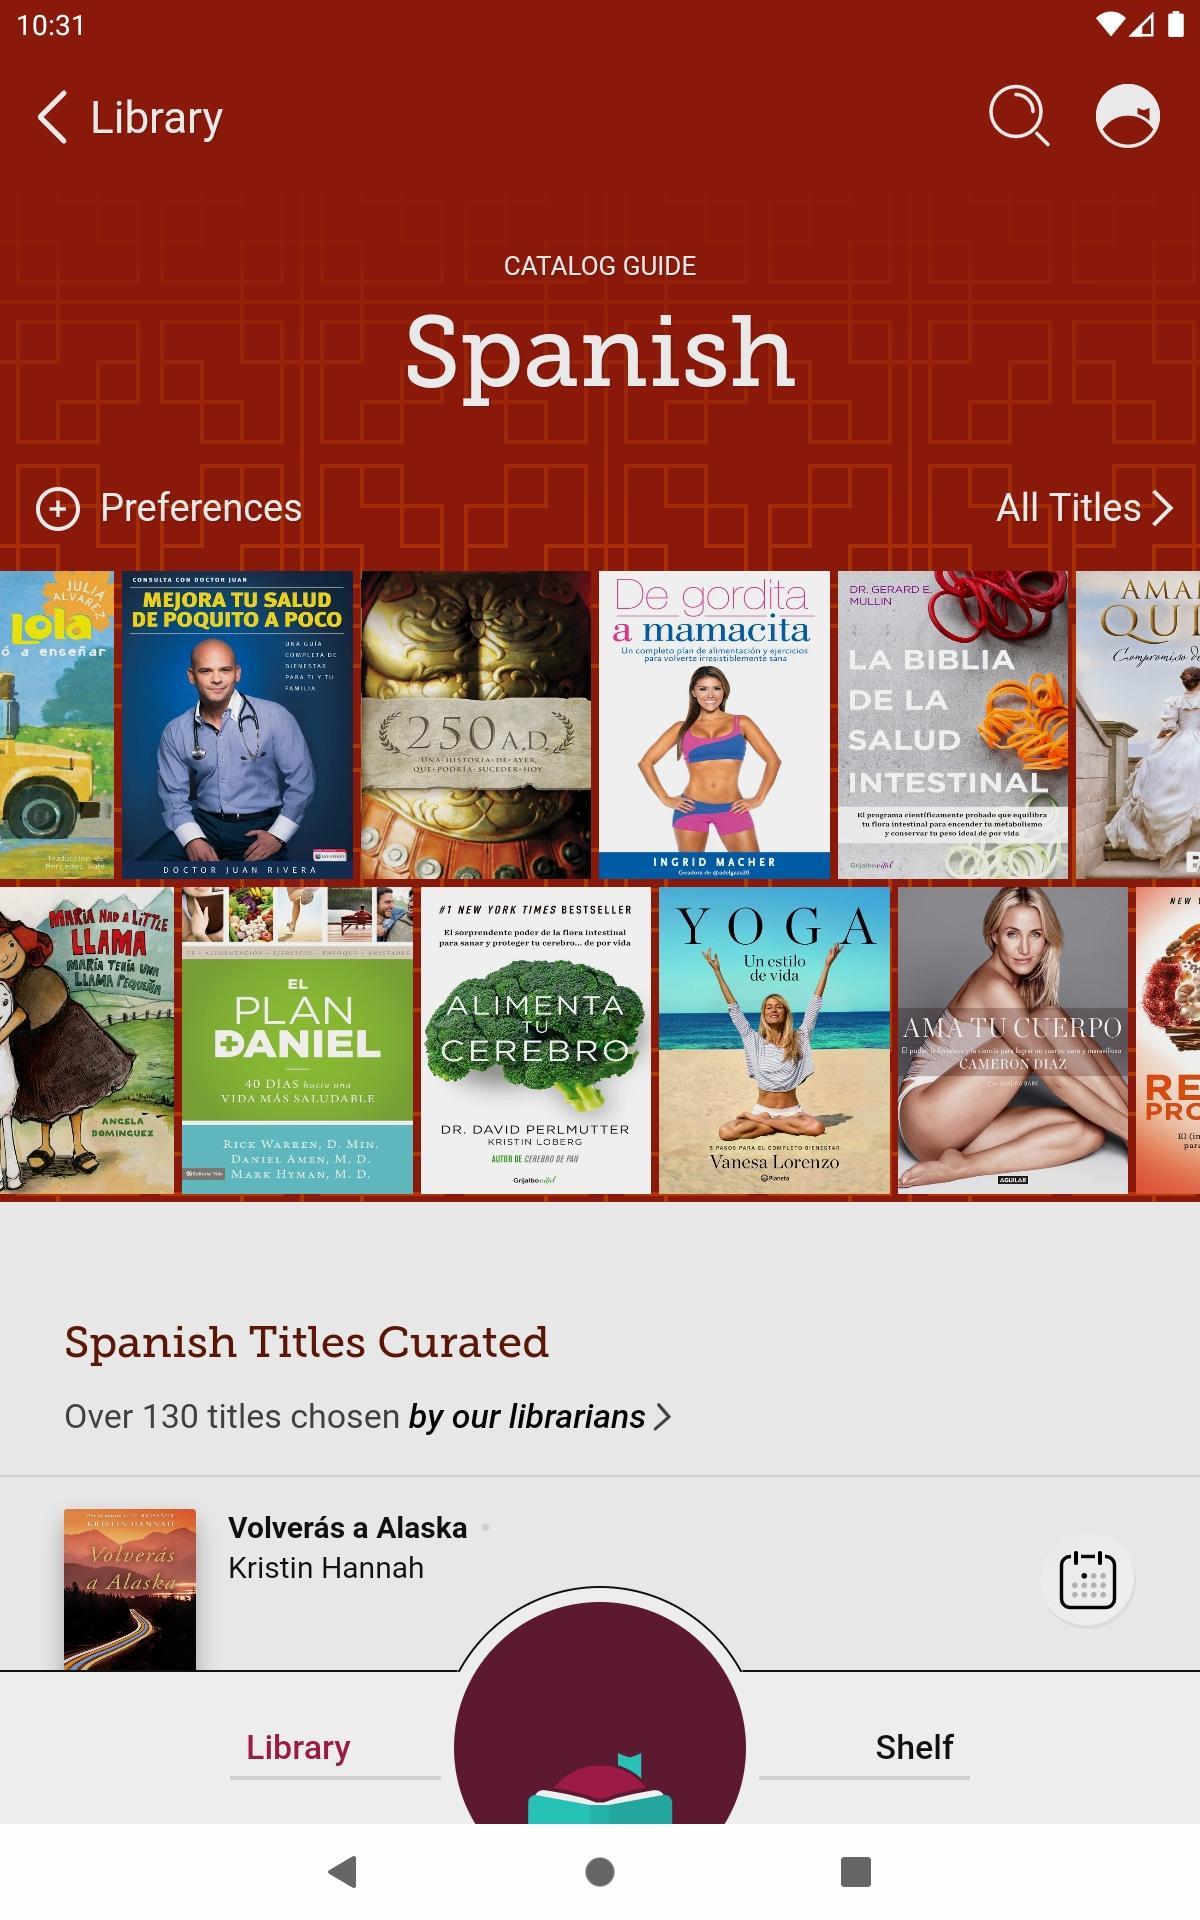1200x1920 pixels.
Task: Open El Plan Daniel book cover
Action: 297,1040
